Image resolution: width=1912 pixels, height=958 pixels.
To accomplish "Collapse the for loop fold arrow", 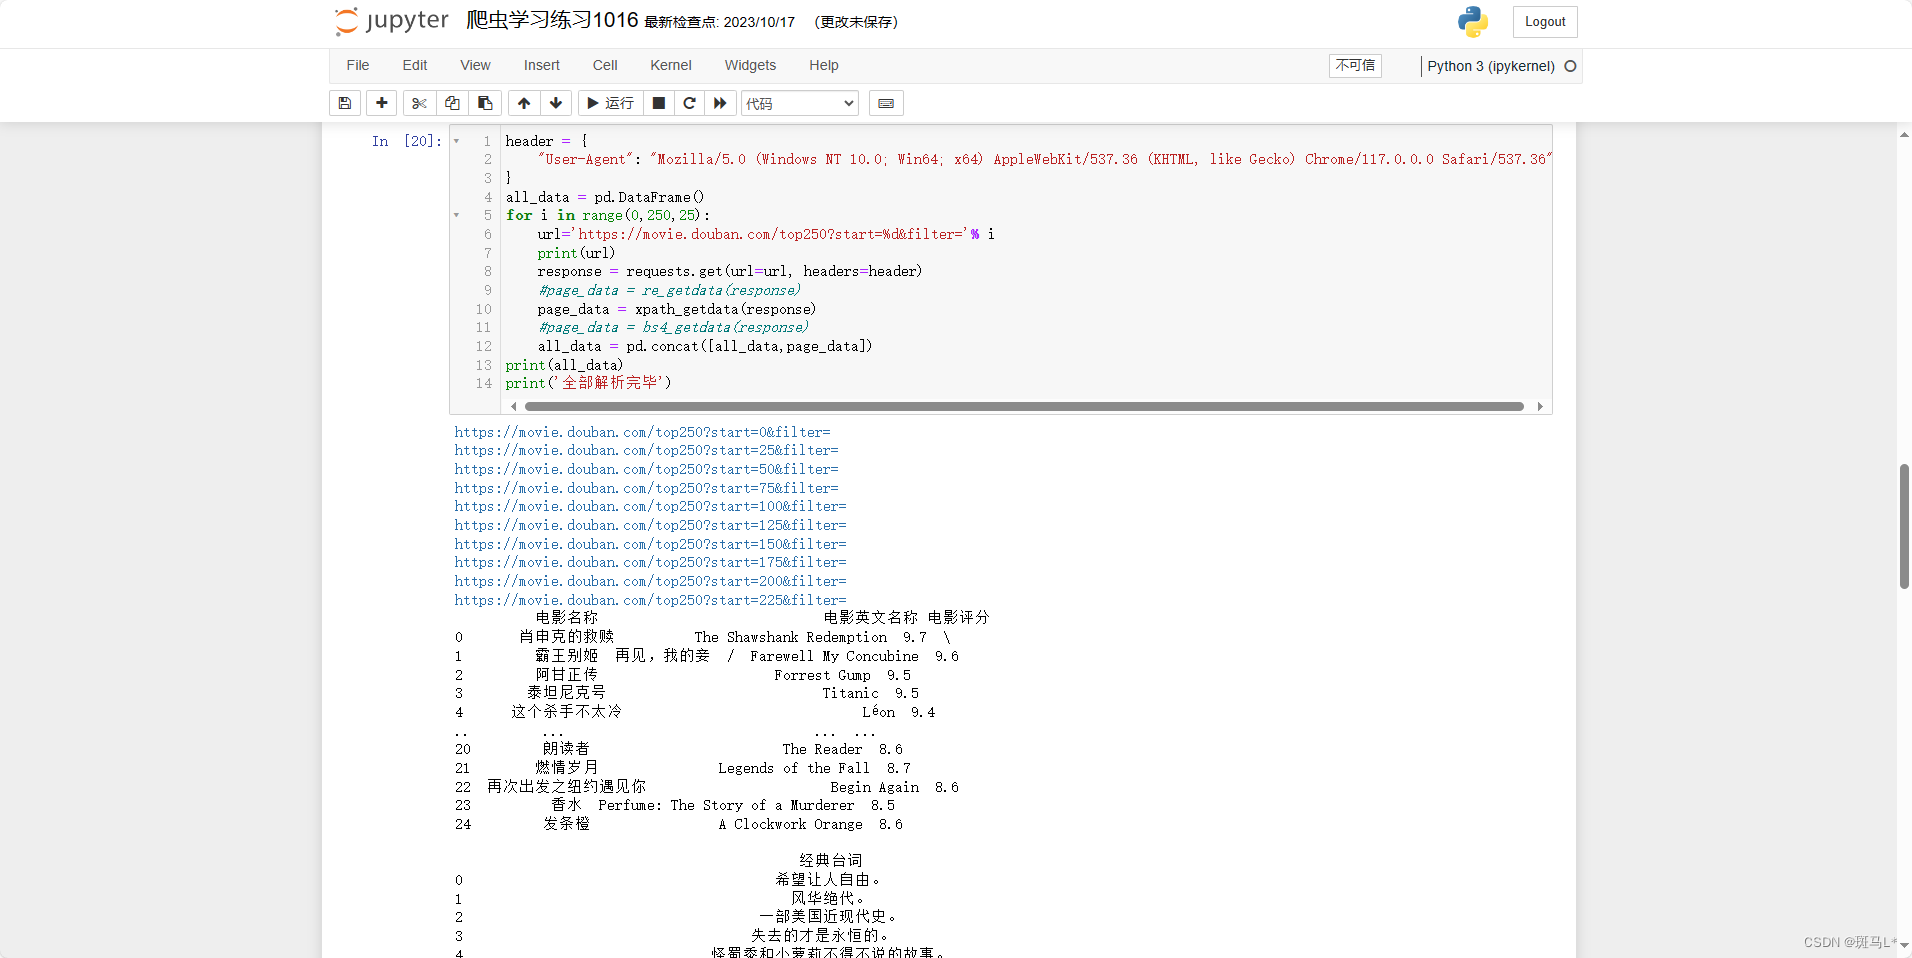I will 457,215.
